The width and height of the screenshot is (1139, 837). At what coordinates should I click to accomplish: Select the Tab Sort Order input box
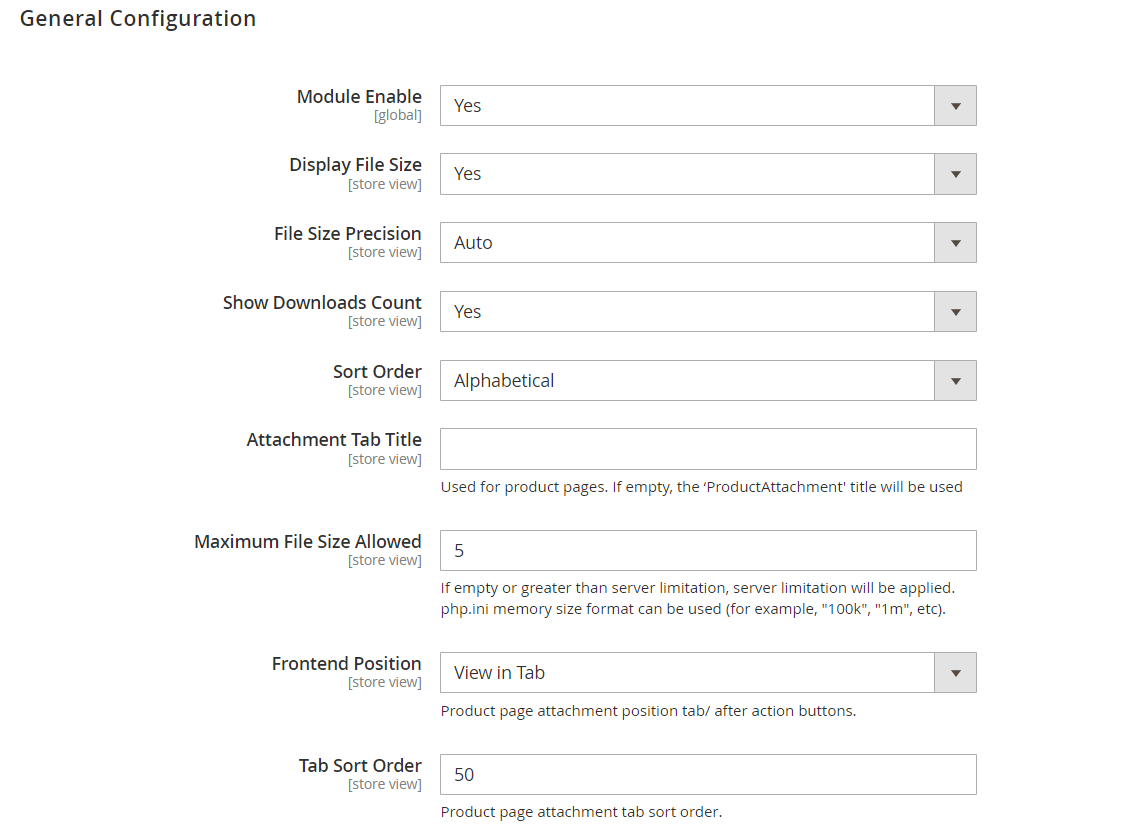(x=707, y=775)
